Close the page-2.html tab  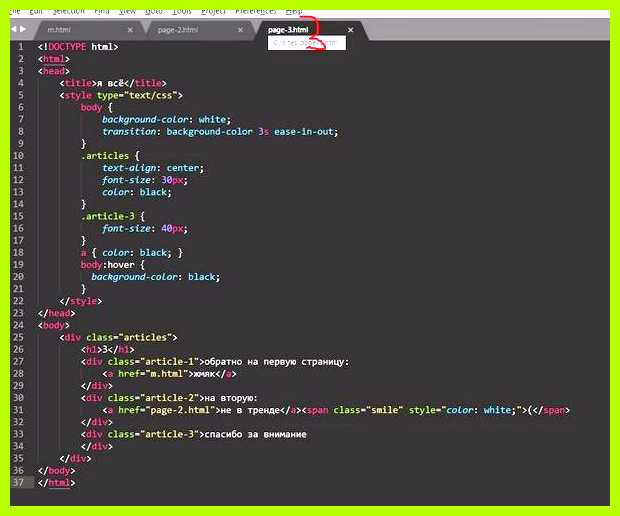(x=240, y=30)
